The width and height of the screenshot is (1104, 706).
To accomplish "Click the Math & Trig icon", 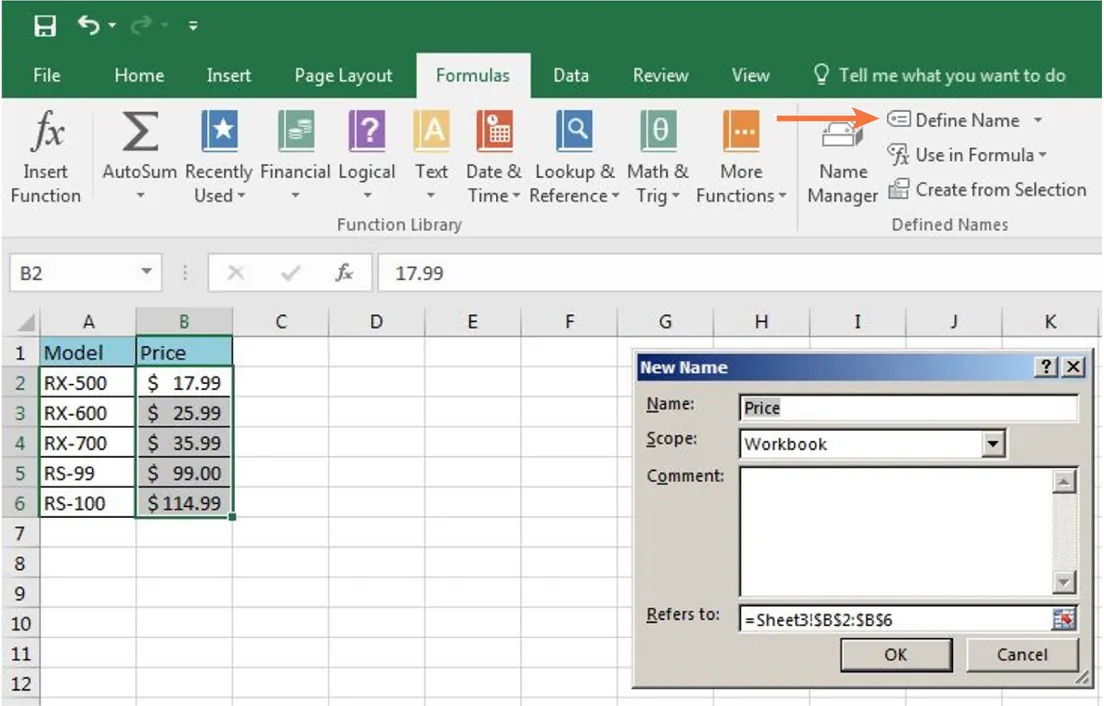I will coord(657,131).
